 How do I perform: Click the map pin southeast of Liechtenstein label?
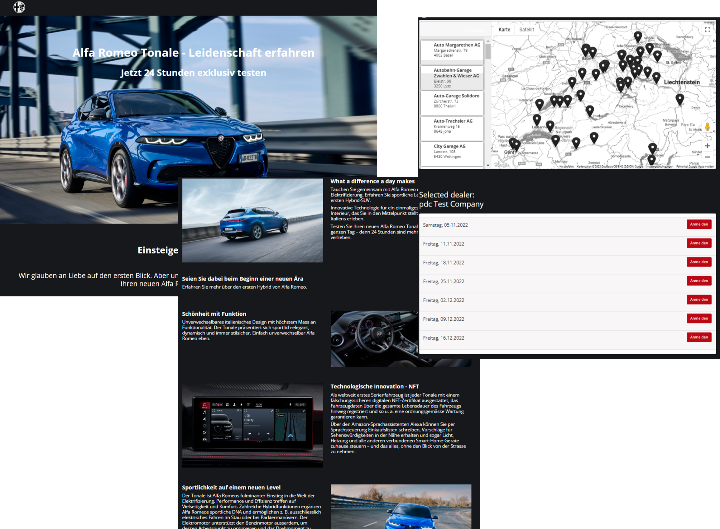coord(680,99)
